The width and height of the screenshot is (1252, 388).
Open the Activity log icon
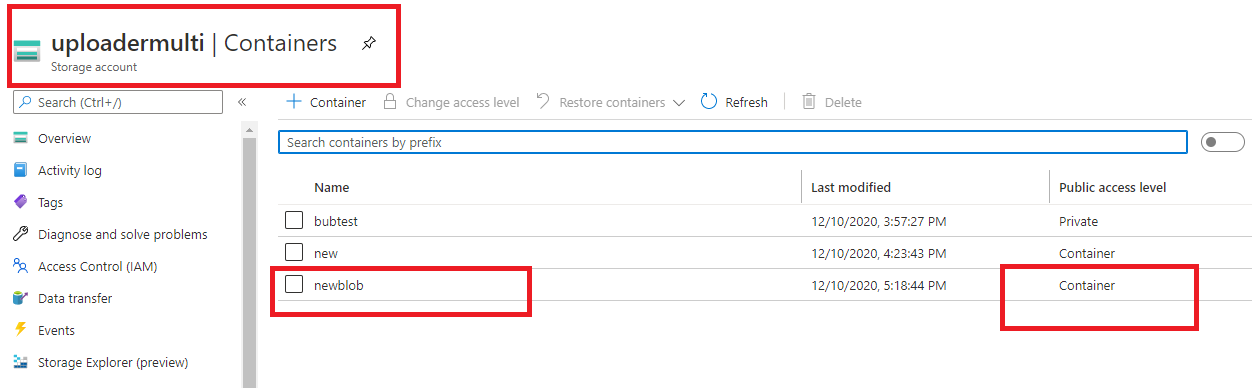point(20,170)
